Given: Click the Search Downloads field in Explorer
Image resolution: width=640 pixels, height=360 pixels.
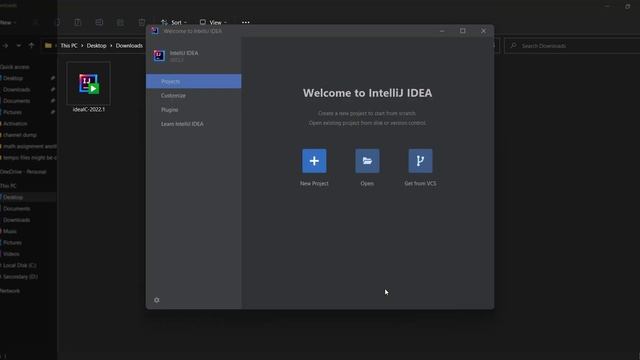Looking at the screenshot, I should 571,46.
